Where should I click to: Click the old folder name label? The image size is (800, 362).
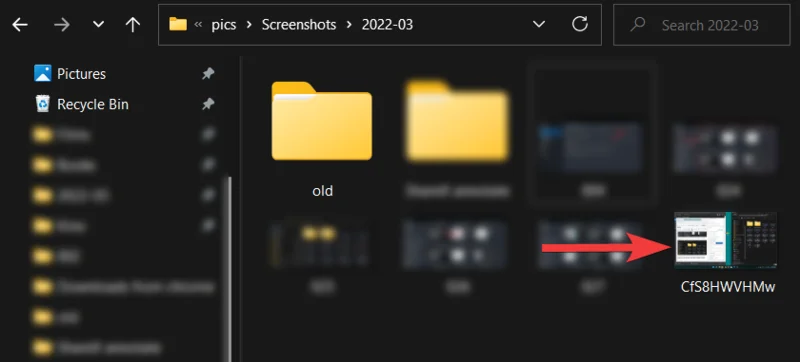(322, 191)
